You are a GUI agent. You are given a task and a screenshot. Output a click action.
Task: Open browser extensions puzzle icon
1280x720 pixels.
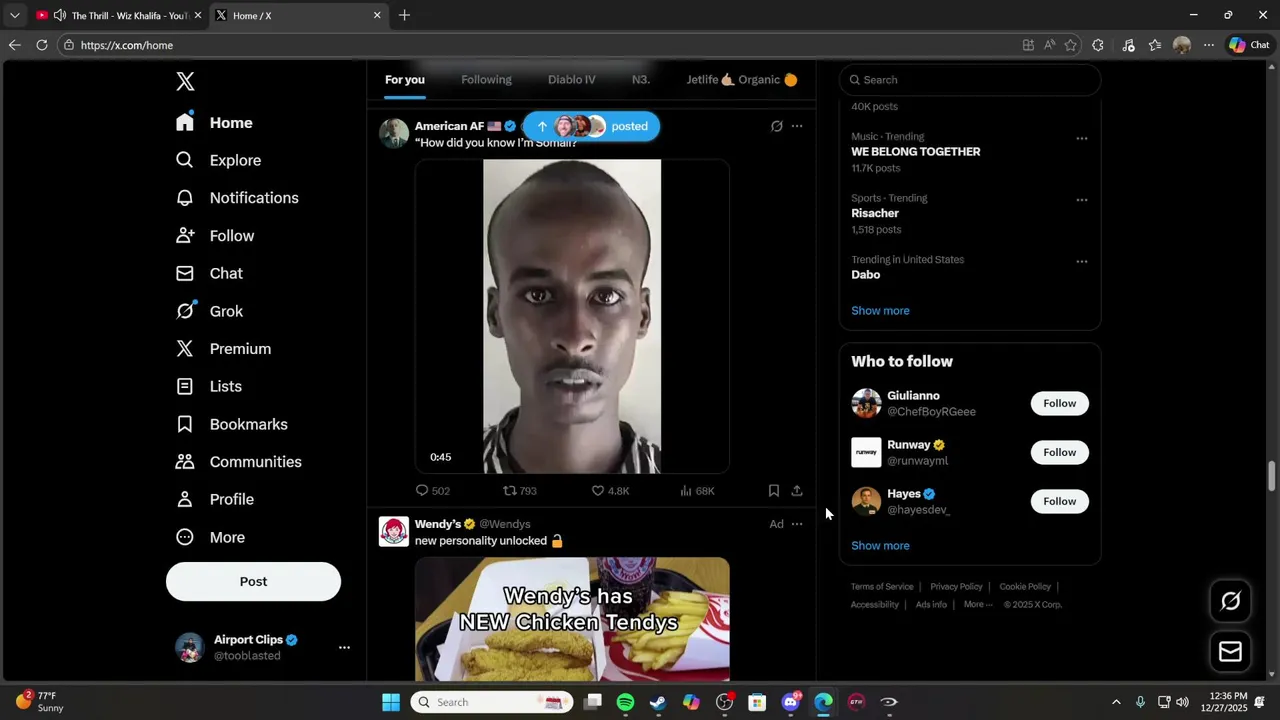[1098, 45]
